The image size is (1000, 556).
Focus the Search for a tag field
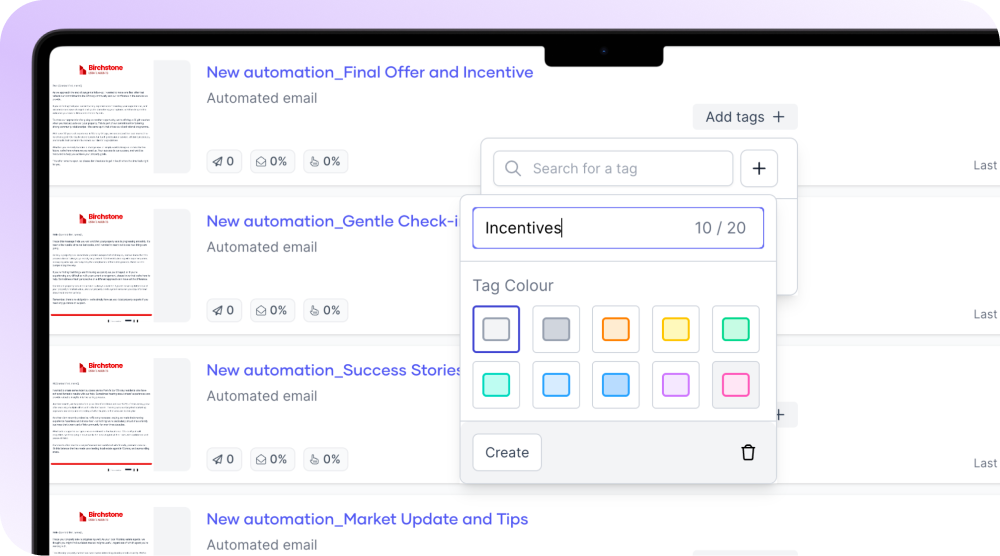(x=613, y=168)
